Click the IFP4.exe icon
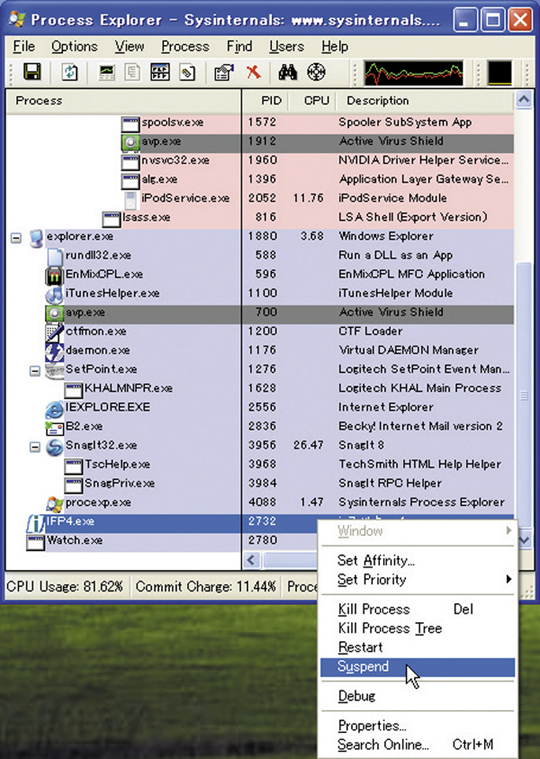 [x=35, y=522]
